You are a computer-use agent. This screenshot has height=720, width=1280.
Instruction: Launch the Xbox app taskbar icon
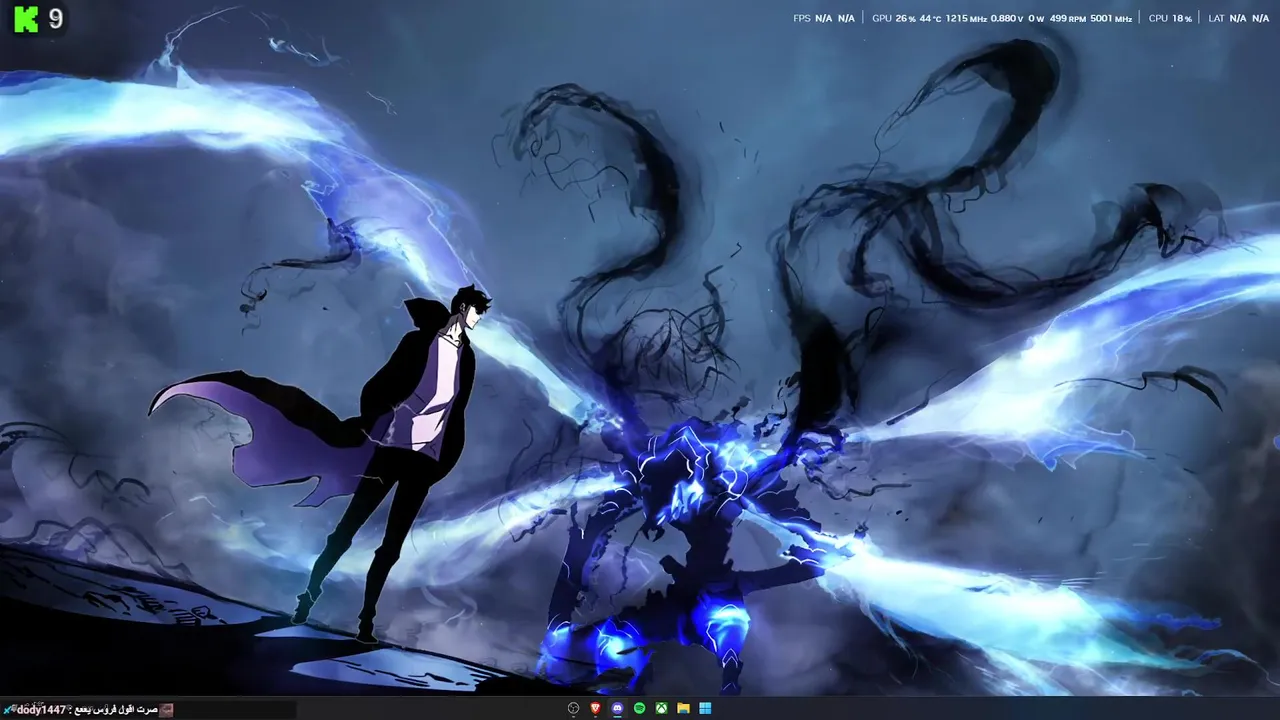(662, 708)
